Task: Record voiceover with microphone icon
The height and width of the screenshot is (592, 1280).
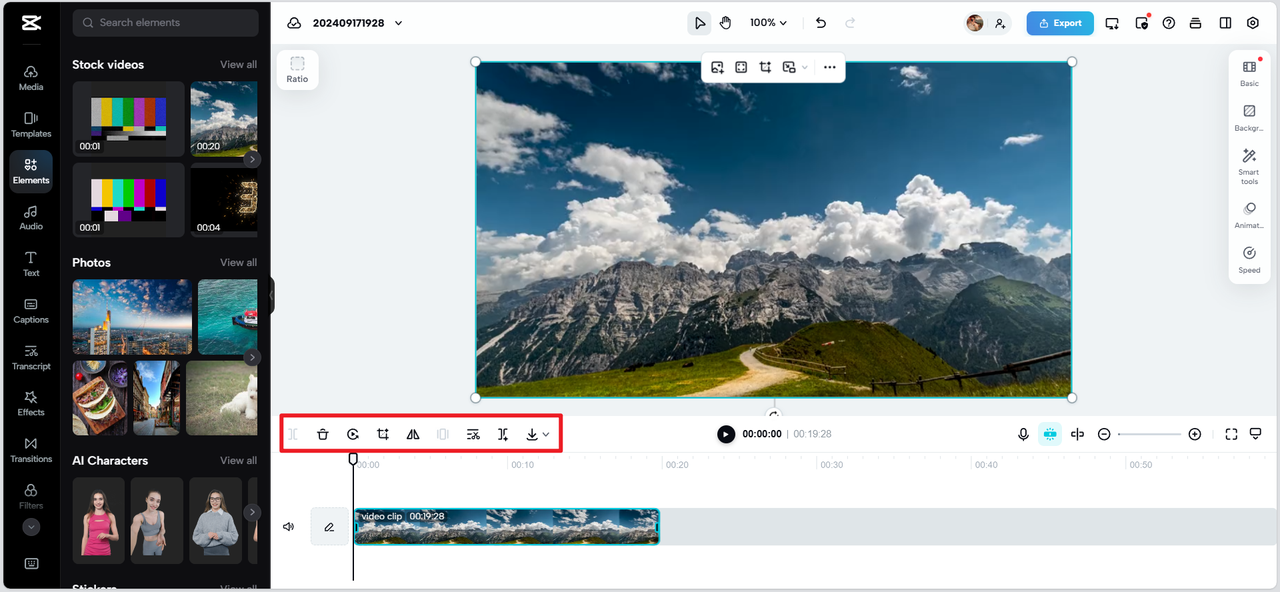Action: (x=1023, y=434)
